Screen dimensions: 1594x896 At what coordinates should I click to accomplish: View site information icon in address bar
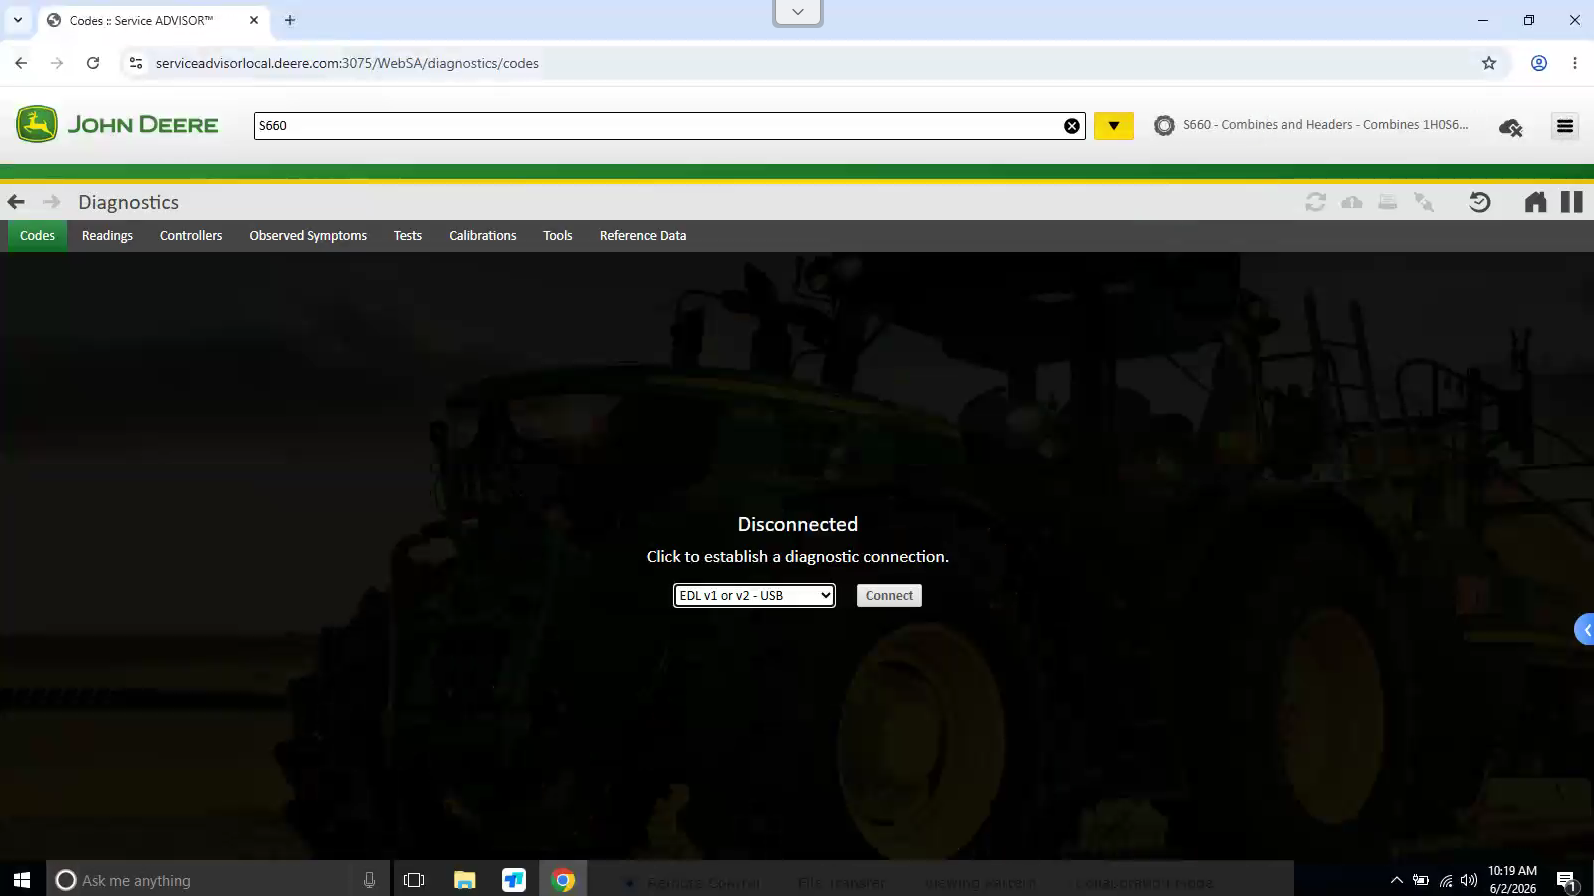[136, 63]
